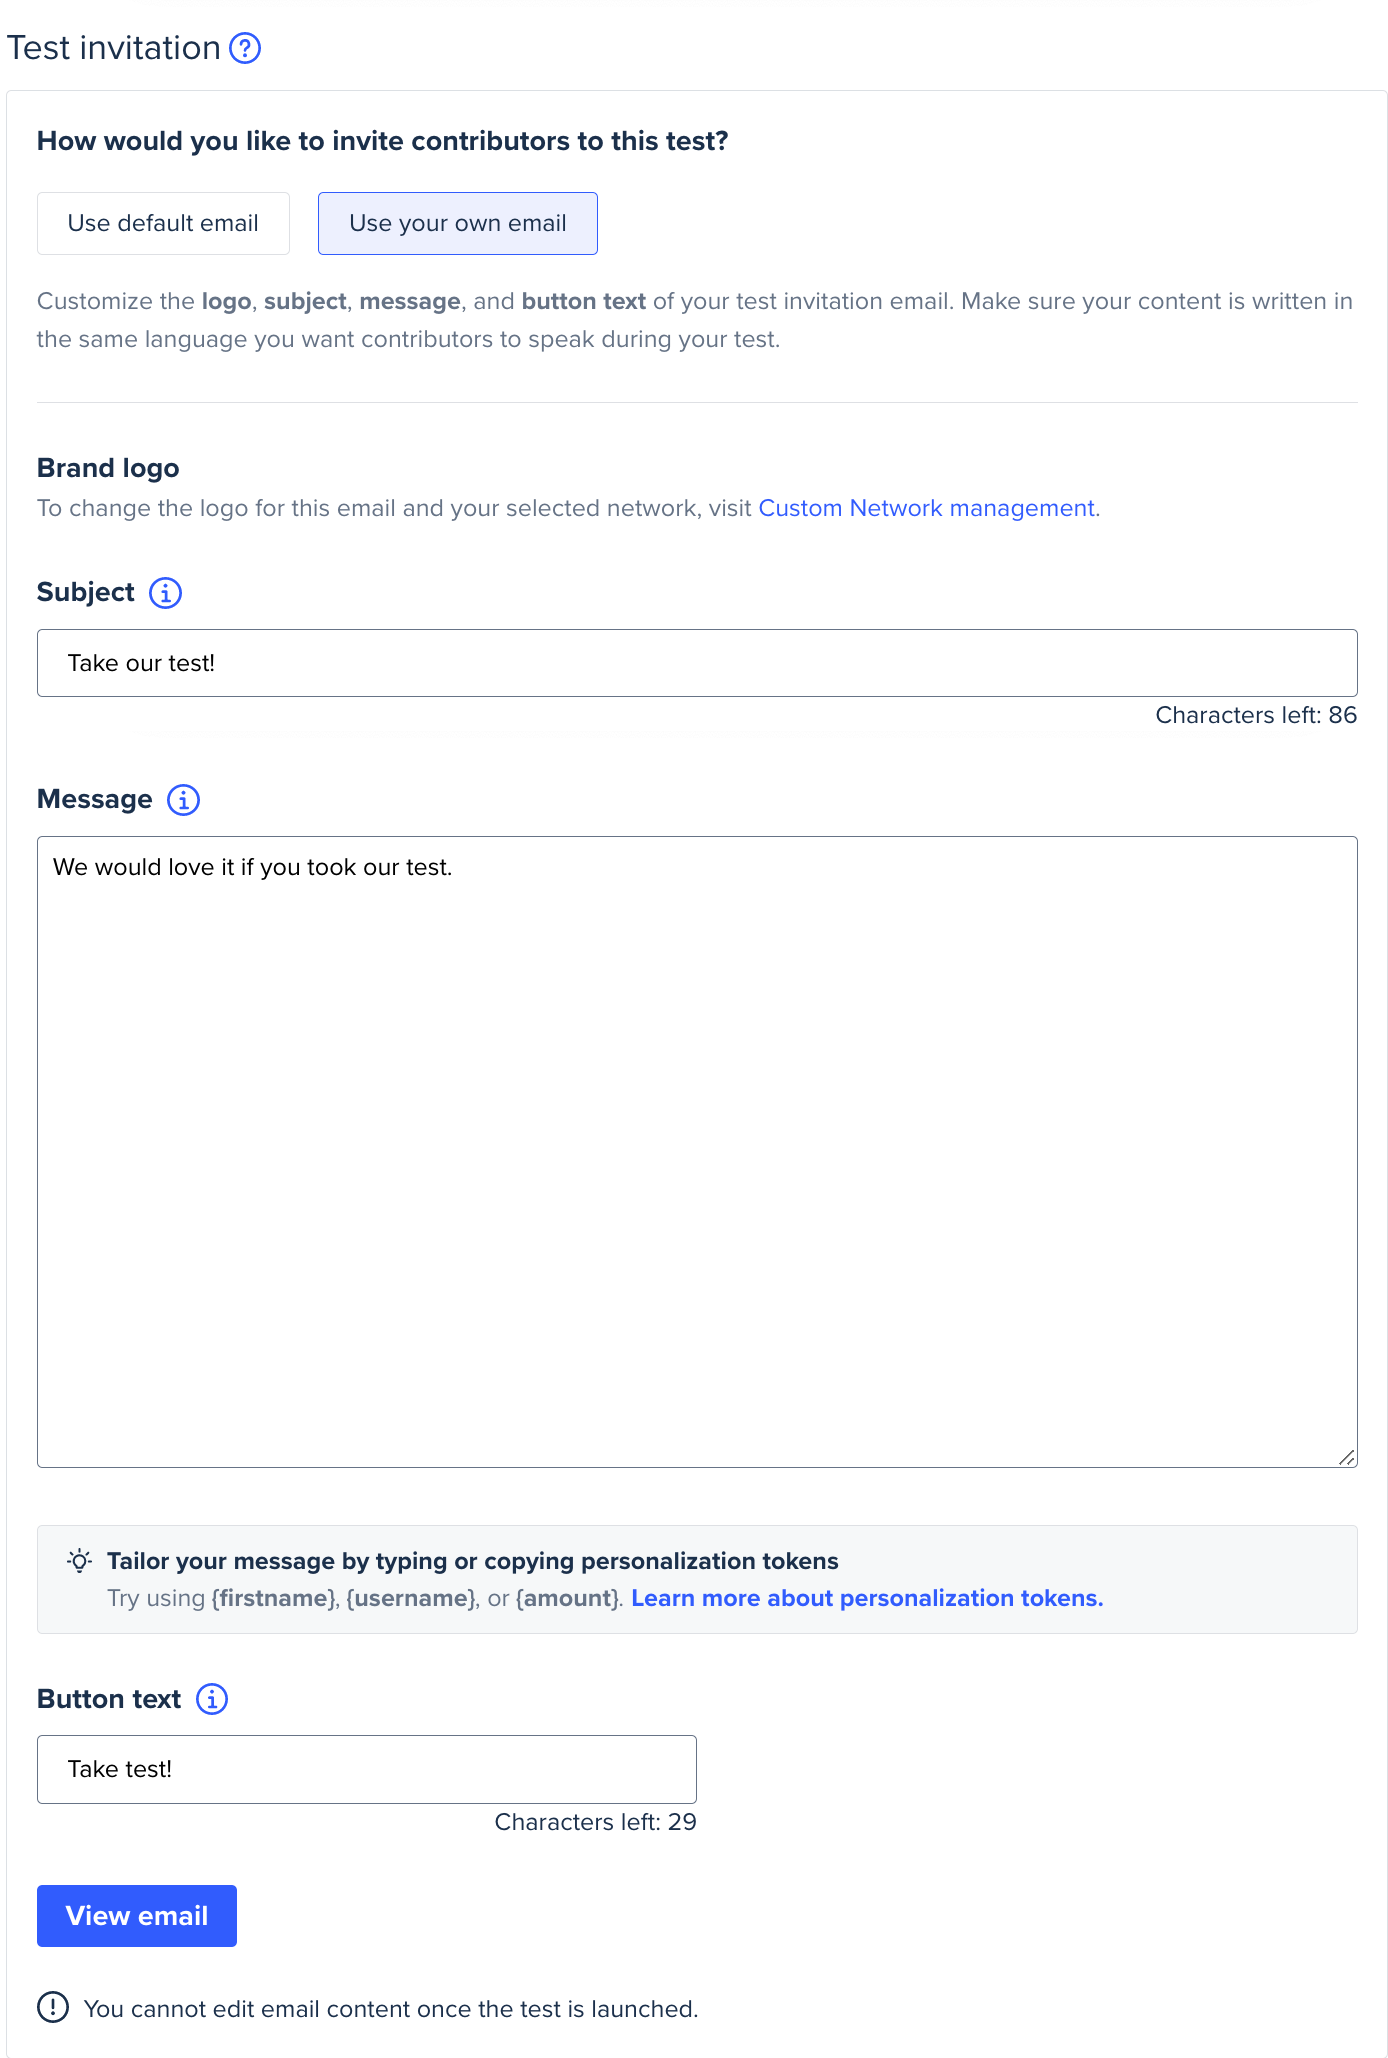Focus the Subject input field
The image size is (1388, 2058).
coord(697,663)
